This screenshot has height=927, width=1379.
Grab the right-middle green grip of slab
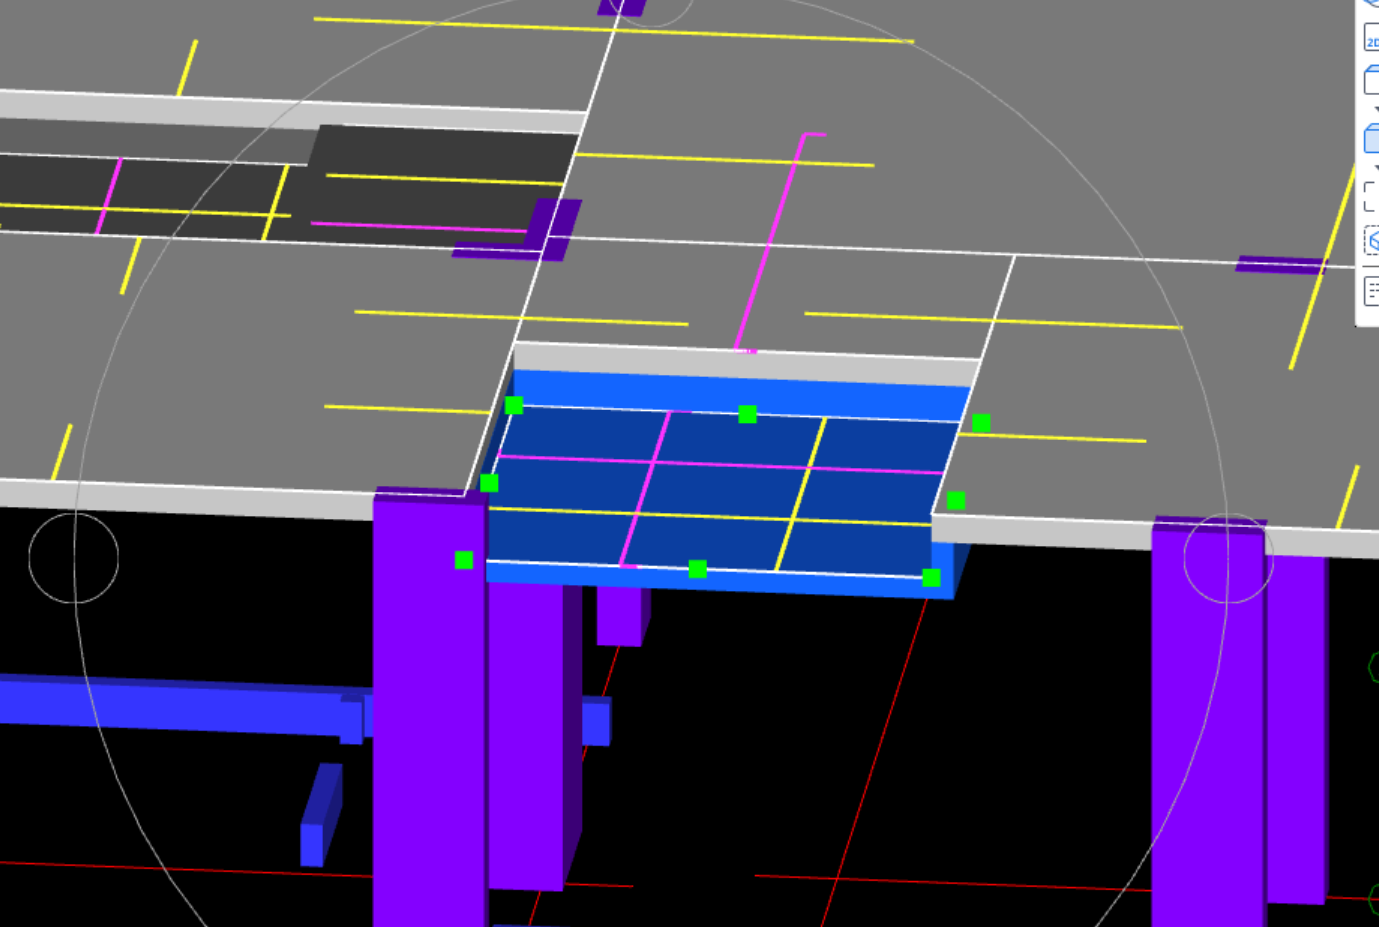click(956, 500)
